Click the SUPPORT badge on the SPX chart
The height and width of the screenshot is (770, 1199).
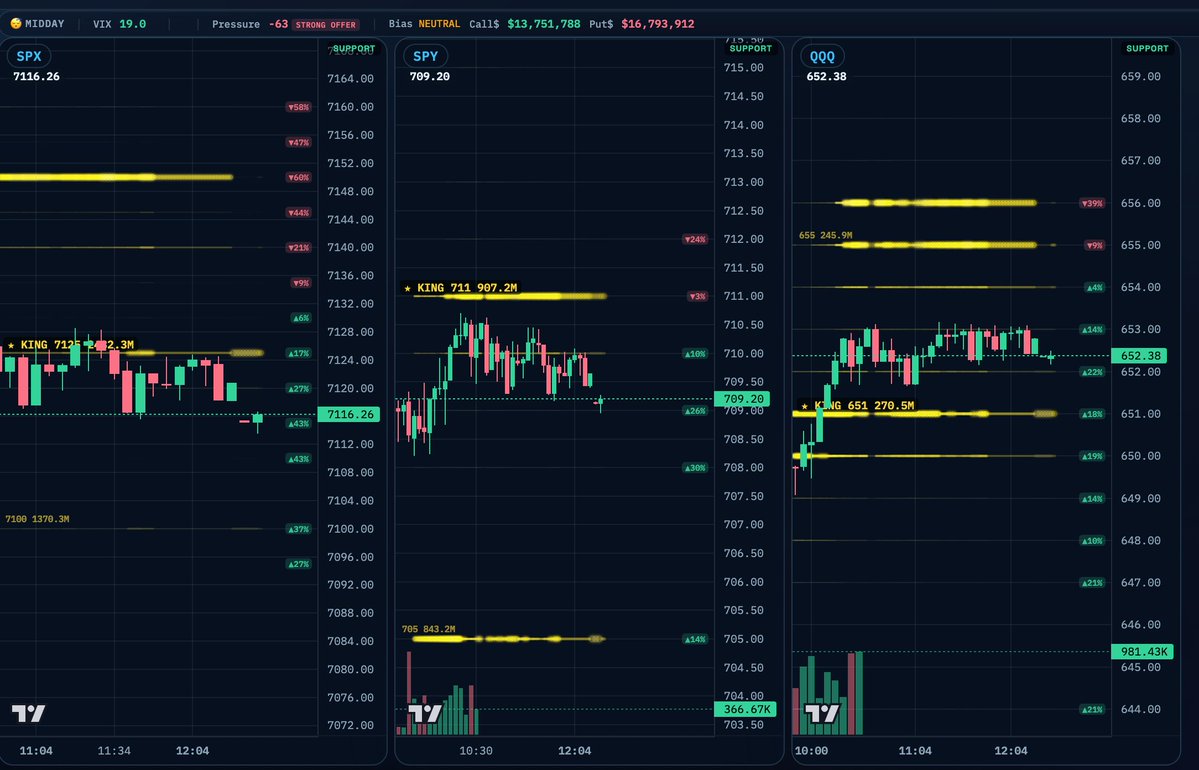click(x=354, y=48)
